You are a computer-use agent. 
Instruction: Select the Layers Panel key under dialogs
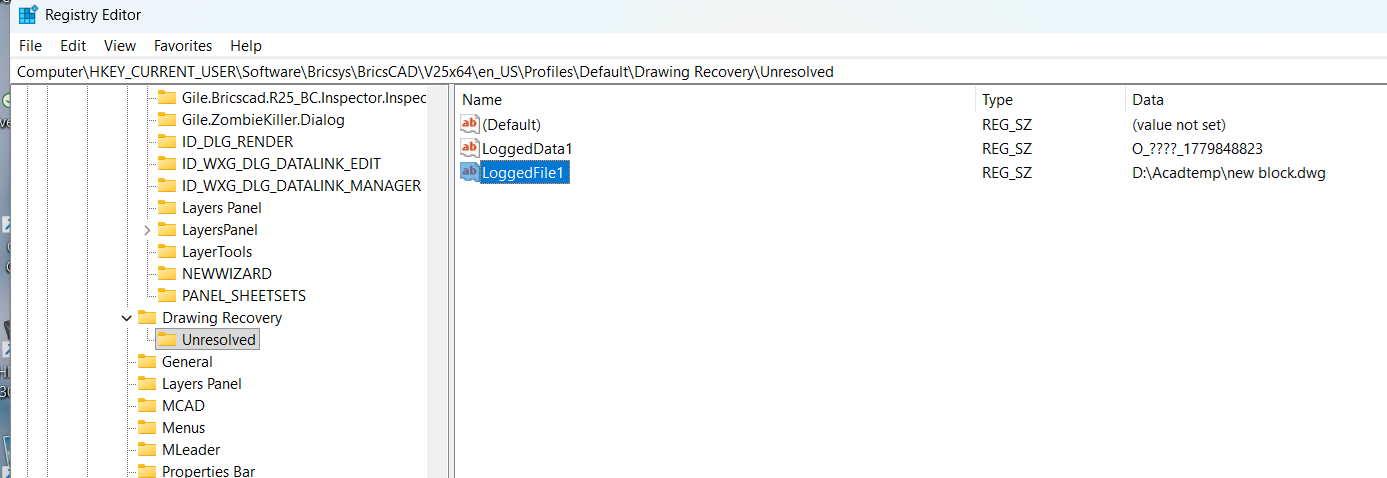tap(222, 208)
